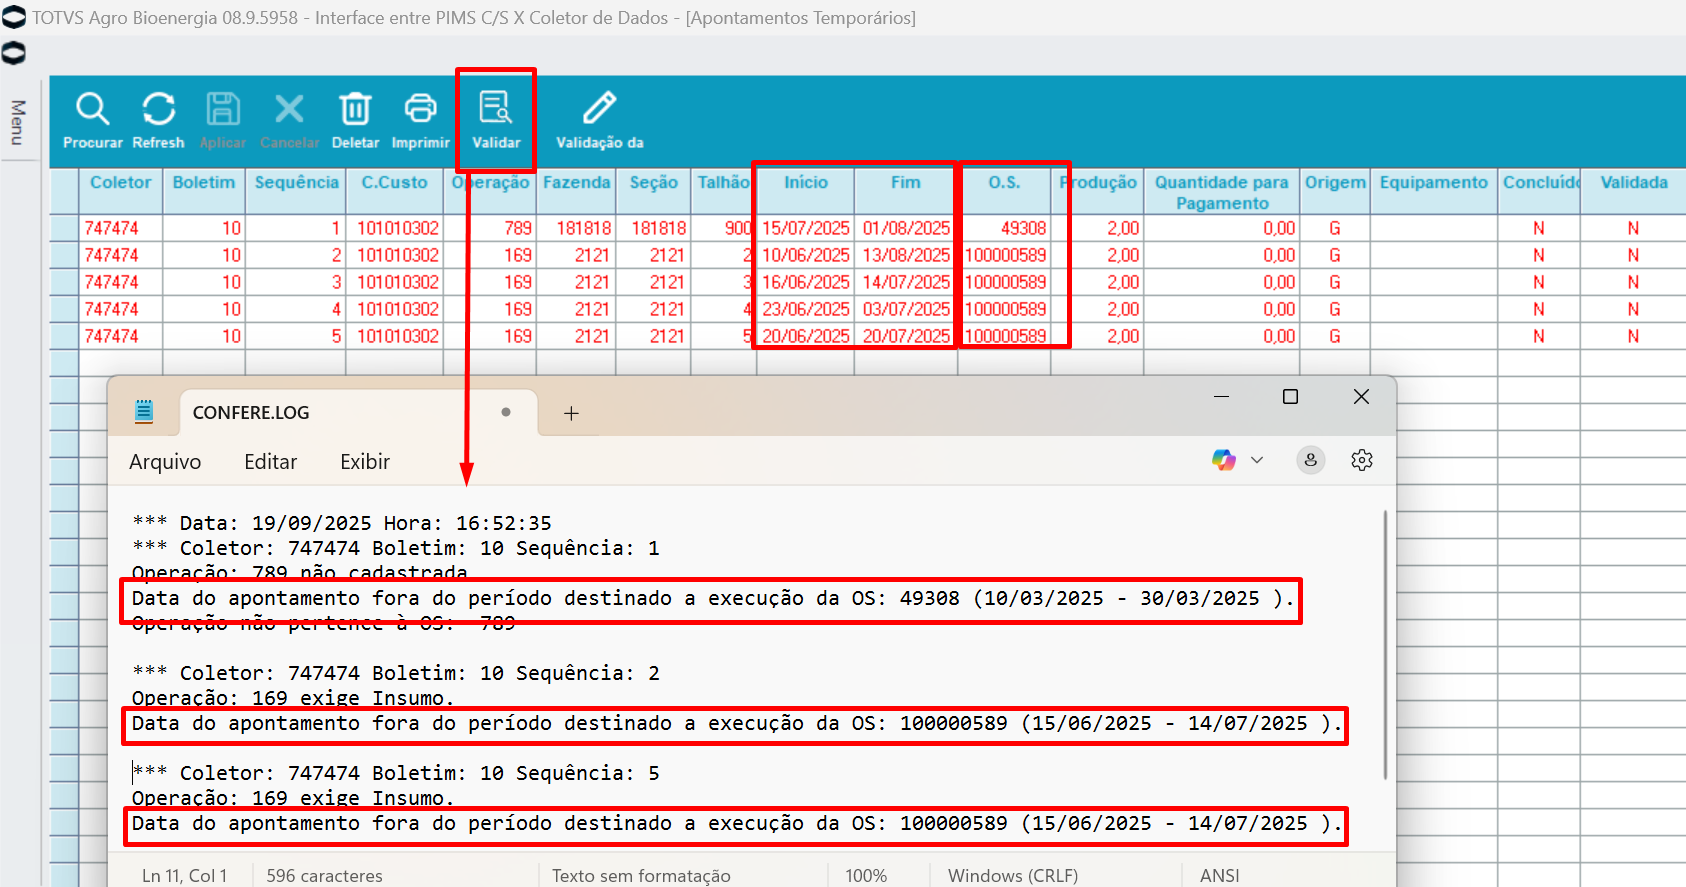Click the Quantidade para Pagamento header
Viewport: 1686px width, 887px height.
coord(1222,193)
